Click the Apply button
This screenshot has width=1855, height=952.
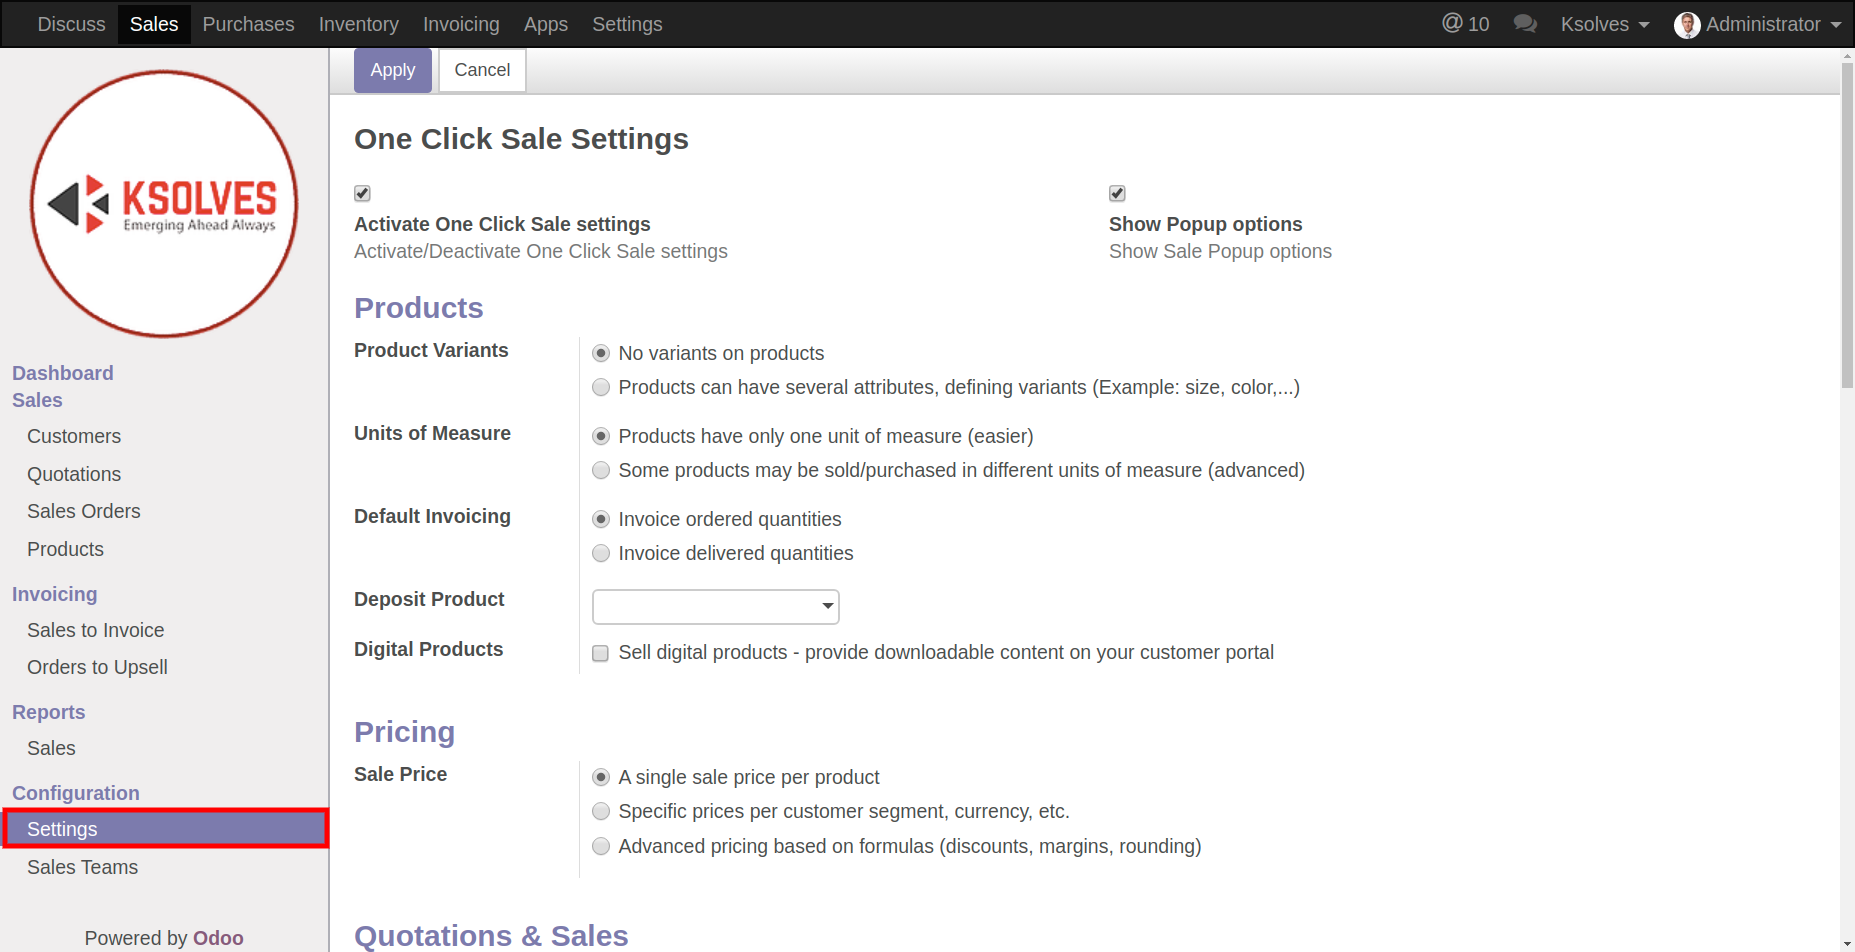(392, 70)
